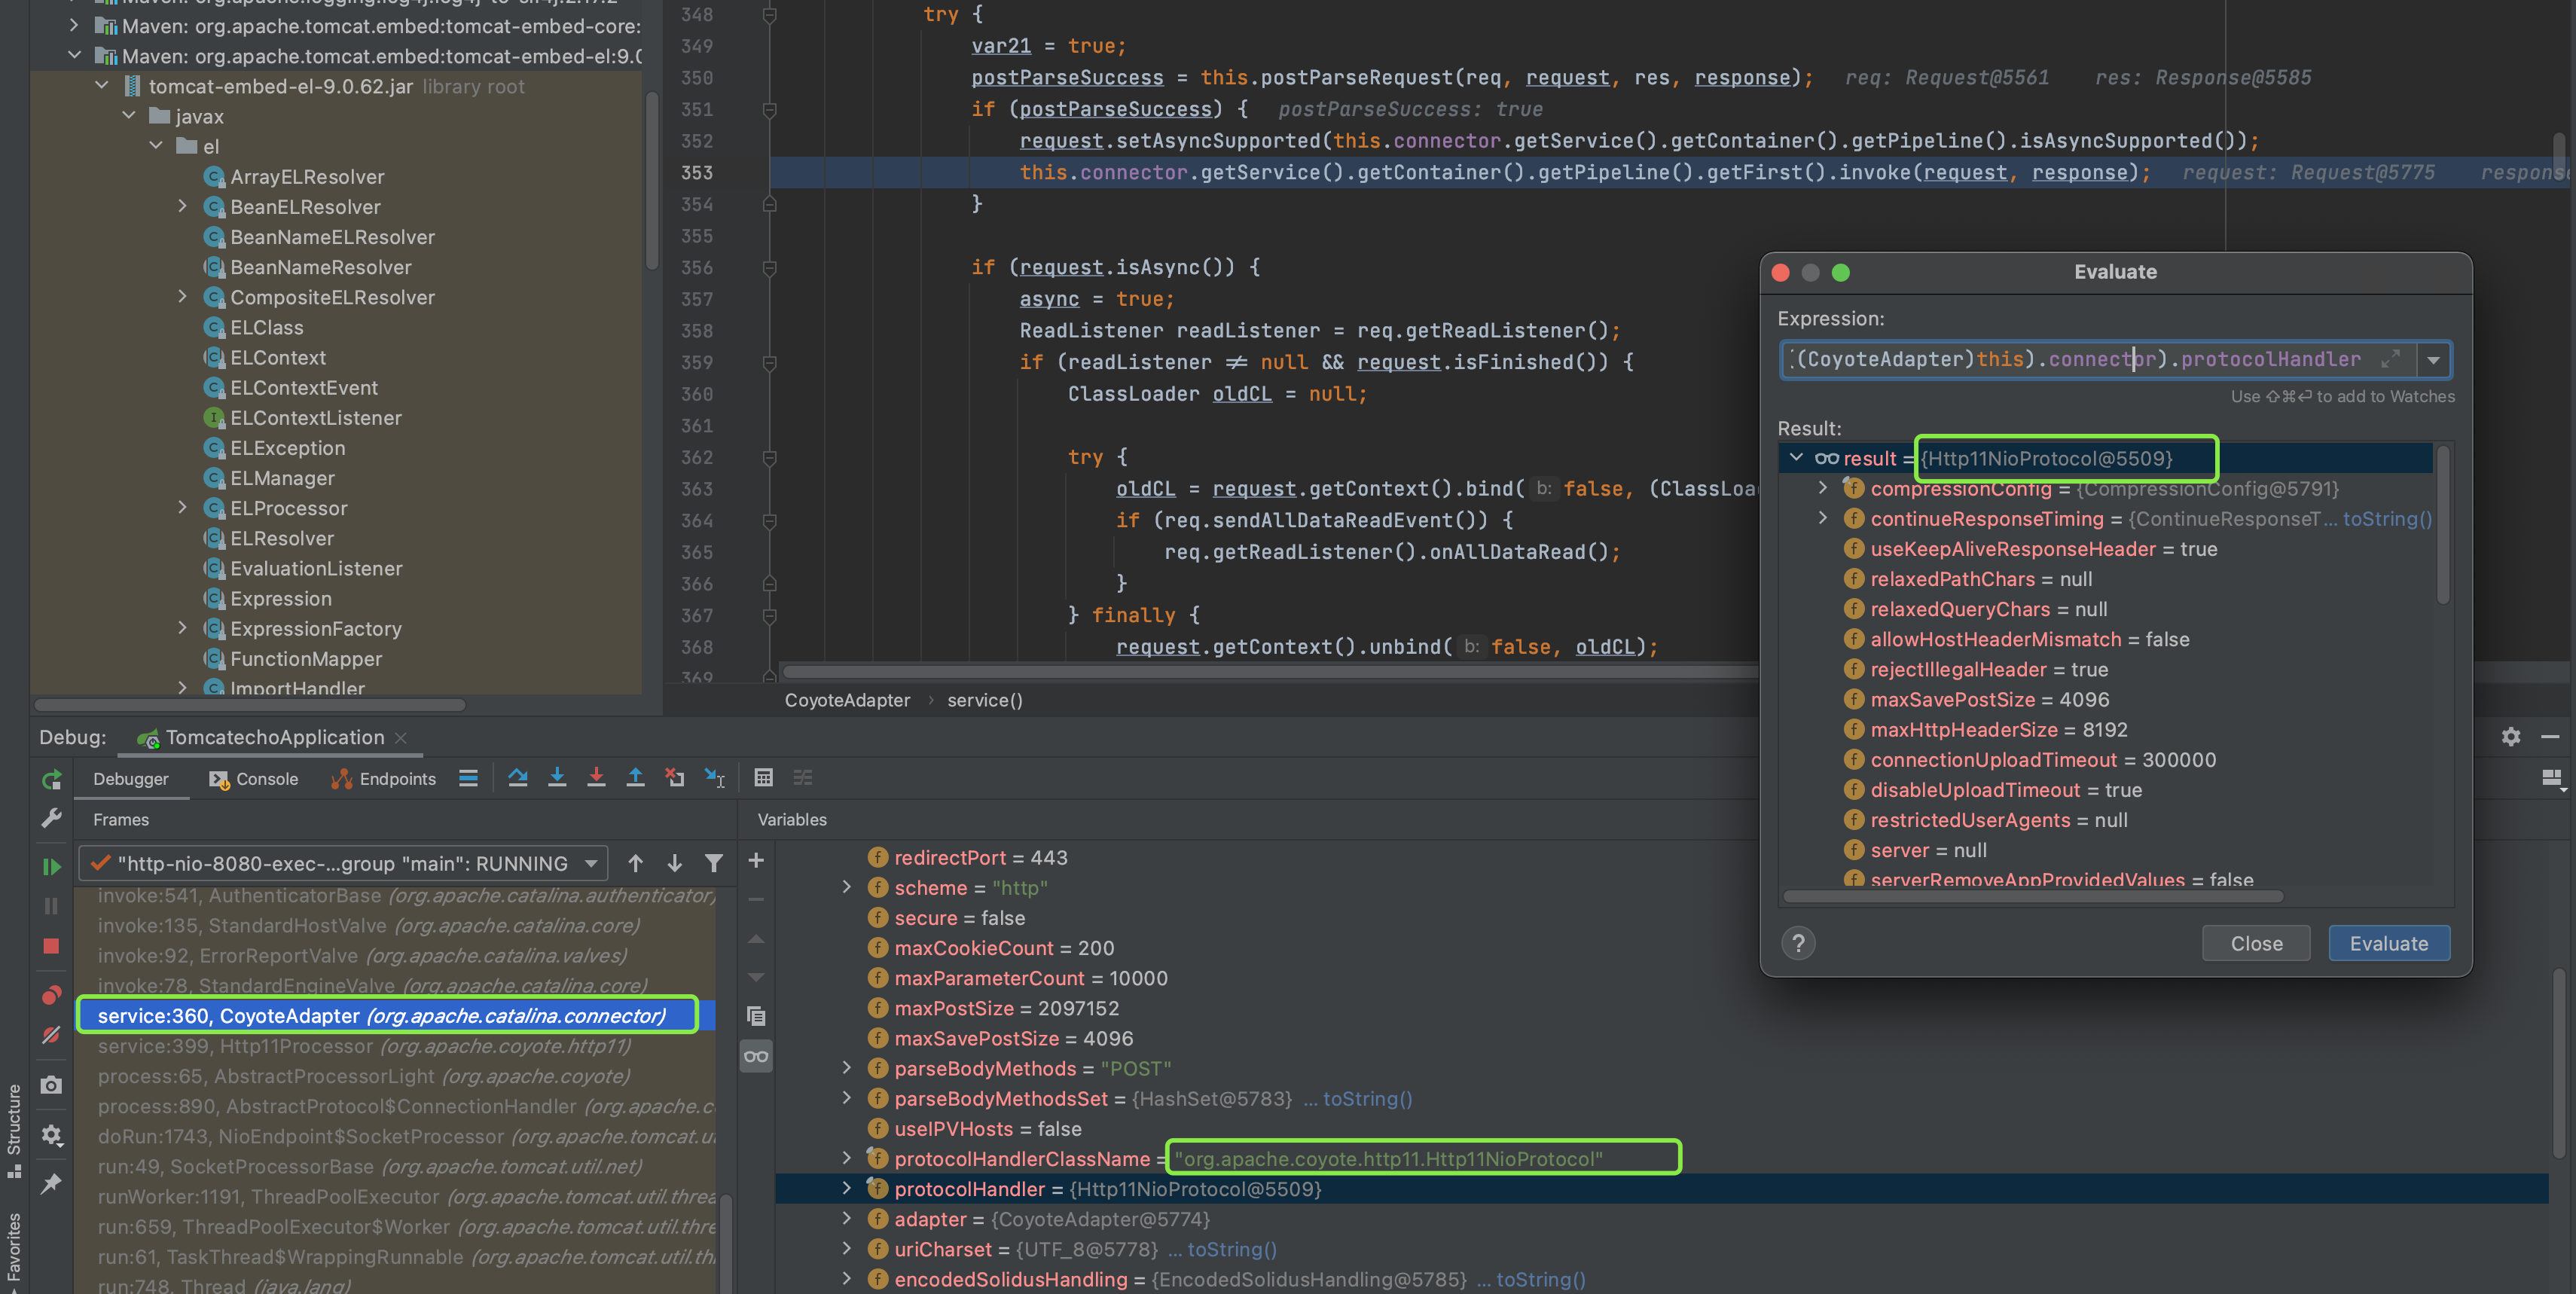This screenshot has height=1294, width=2576.
Task: Open the Favorites tool window tab
Action: click(x=14, y=1248)
